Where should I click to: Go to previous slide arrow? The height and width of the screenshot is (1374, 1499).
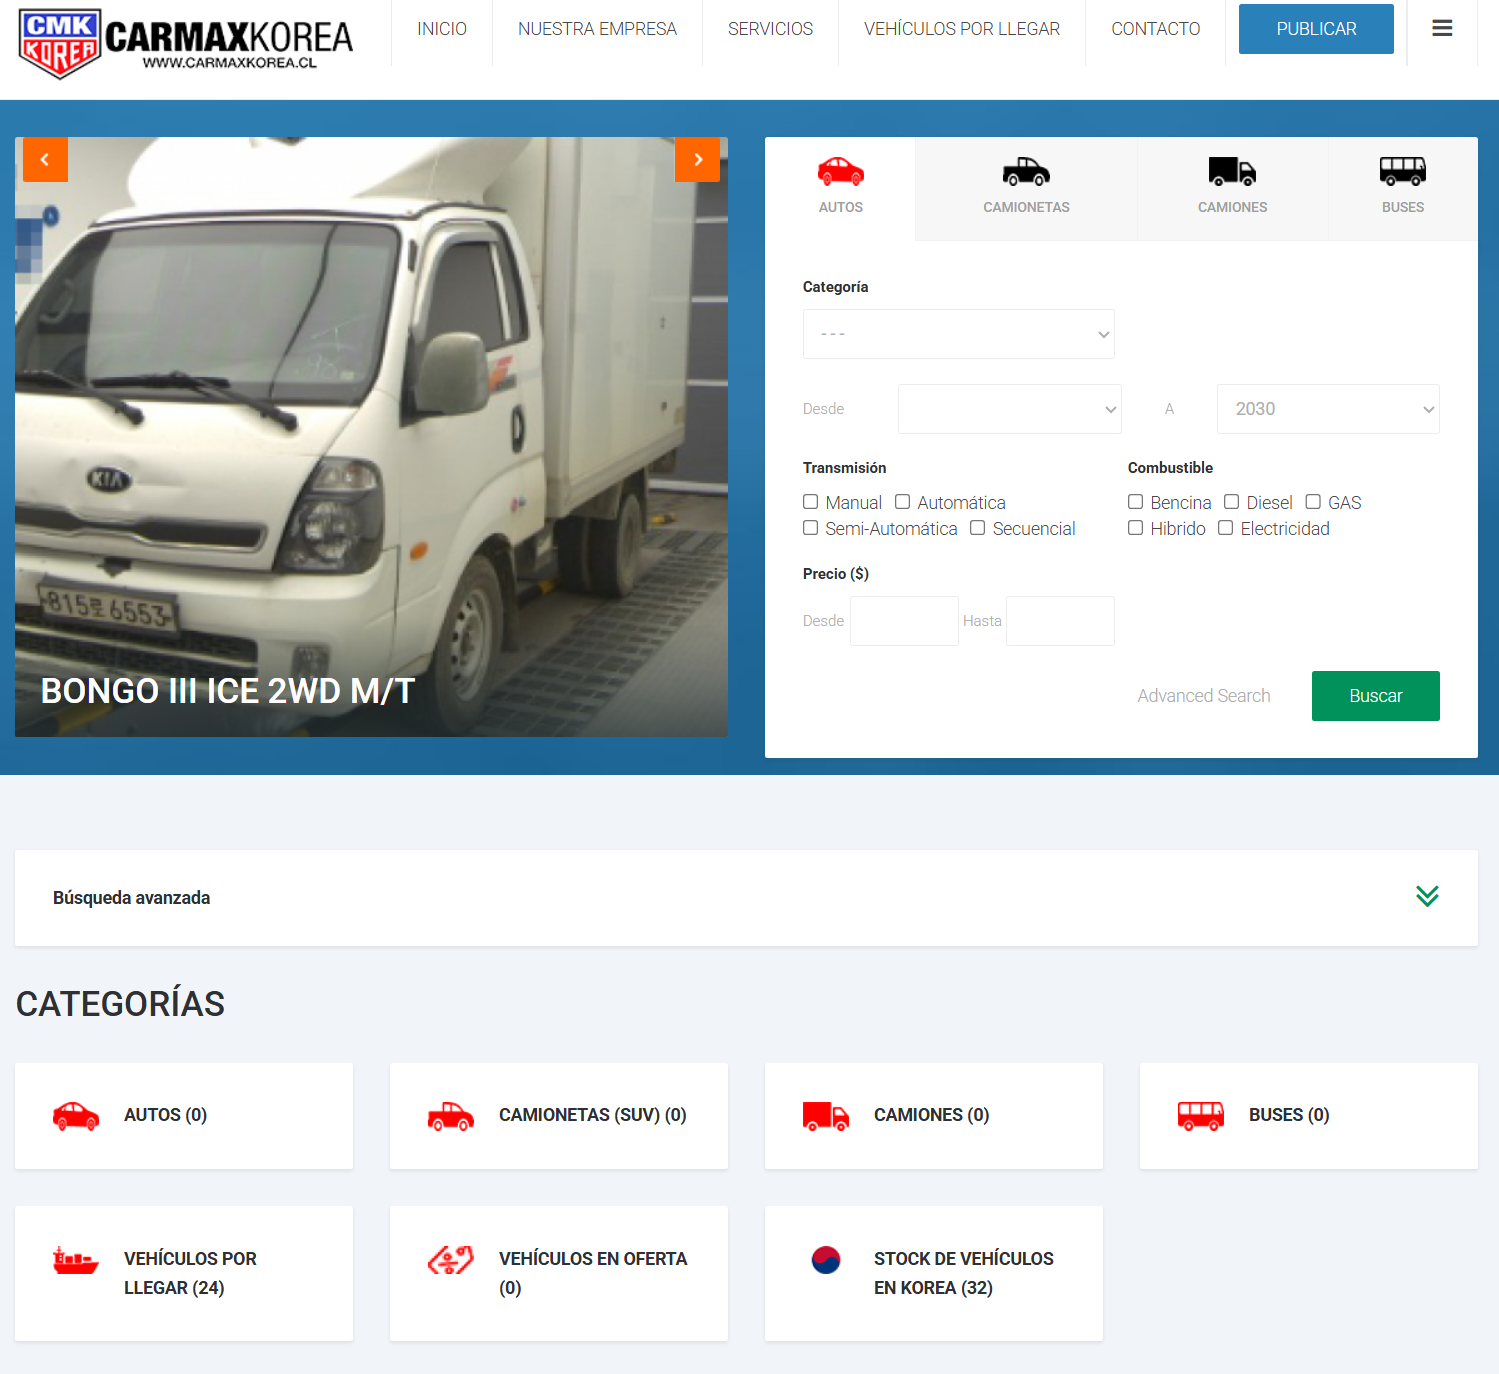(x=45, y=159)
